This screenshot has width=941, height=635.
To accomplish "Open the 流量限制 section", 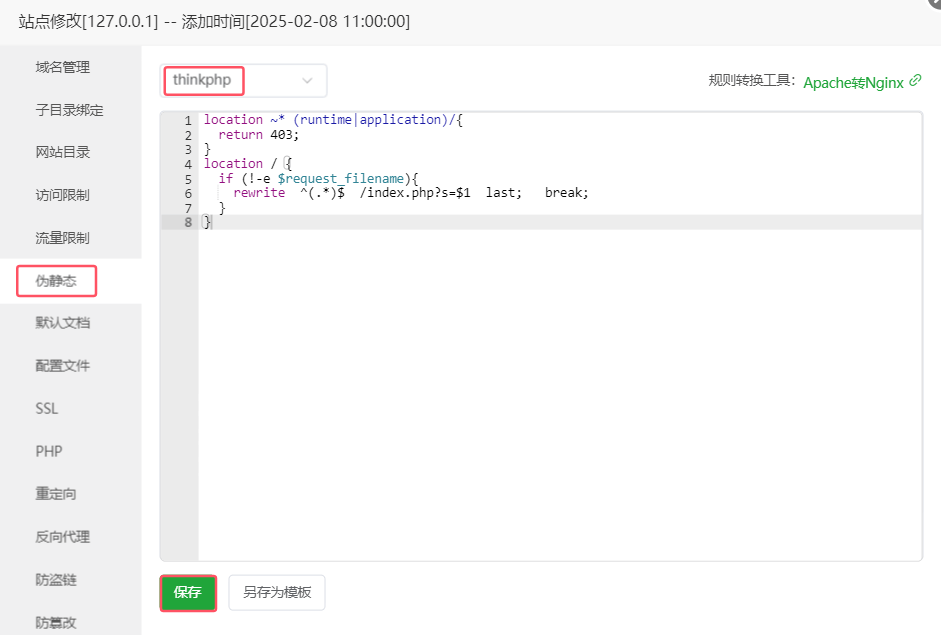I will (62, 238).
